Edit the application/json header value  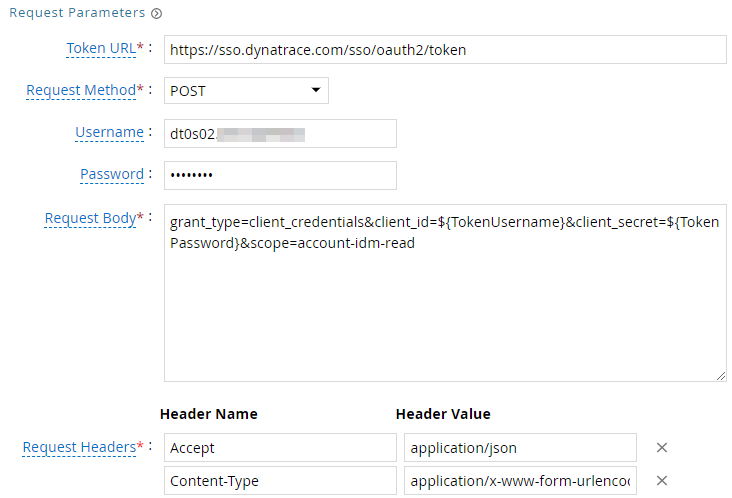point(520,448)
